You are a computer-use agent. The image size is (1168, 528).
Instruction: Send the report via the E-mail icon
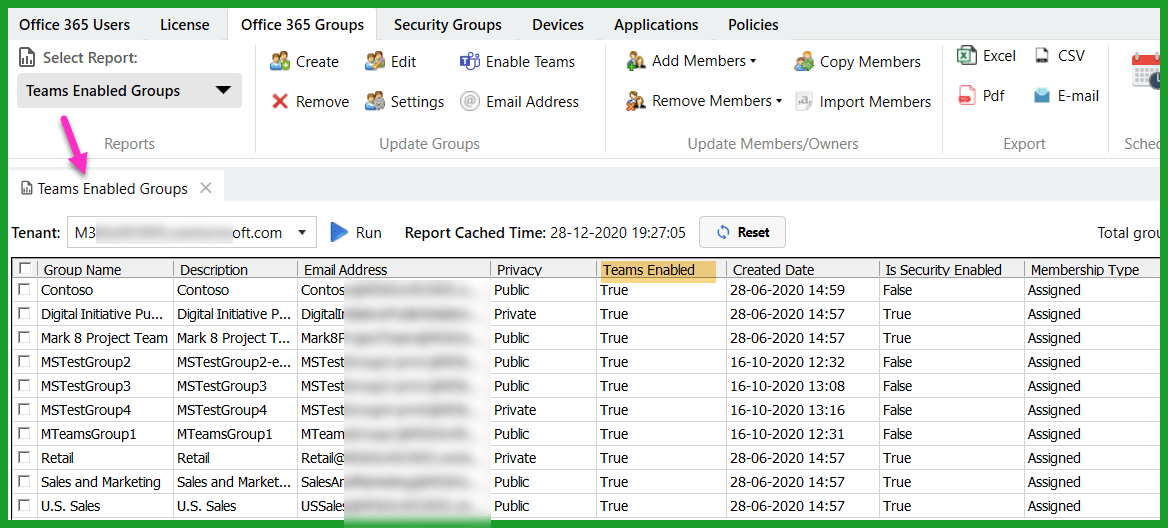coord(1042,96)
